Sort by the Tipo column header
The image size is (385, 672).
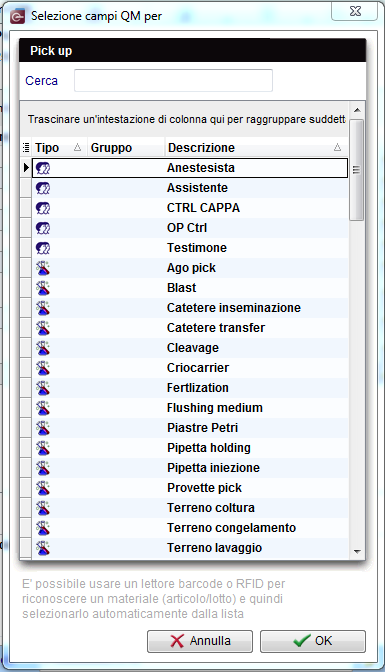click(x=59, y=148)
